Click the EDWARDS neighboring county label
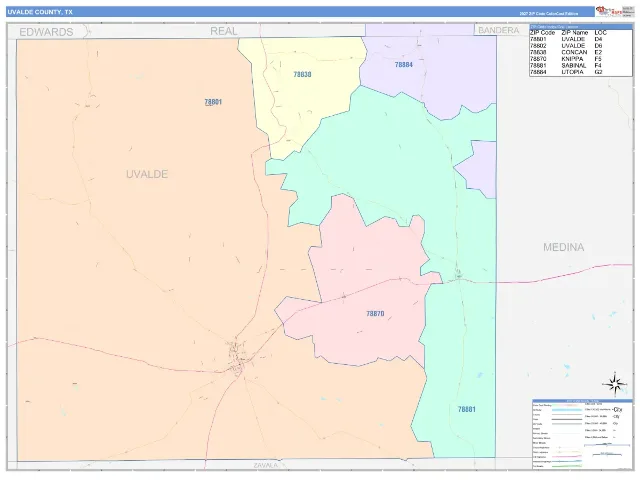Viewport: 640px width, 480px height. coord(46,32)
